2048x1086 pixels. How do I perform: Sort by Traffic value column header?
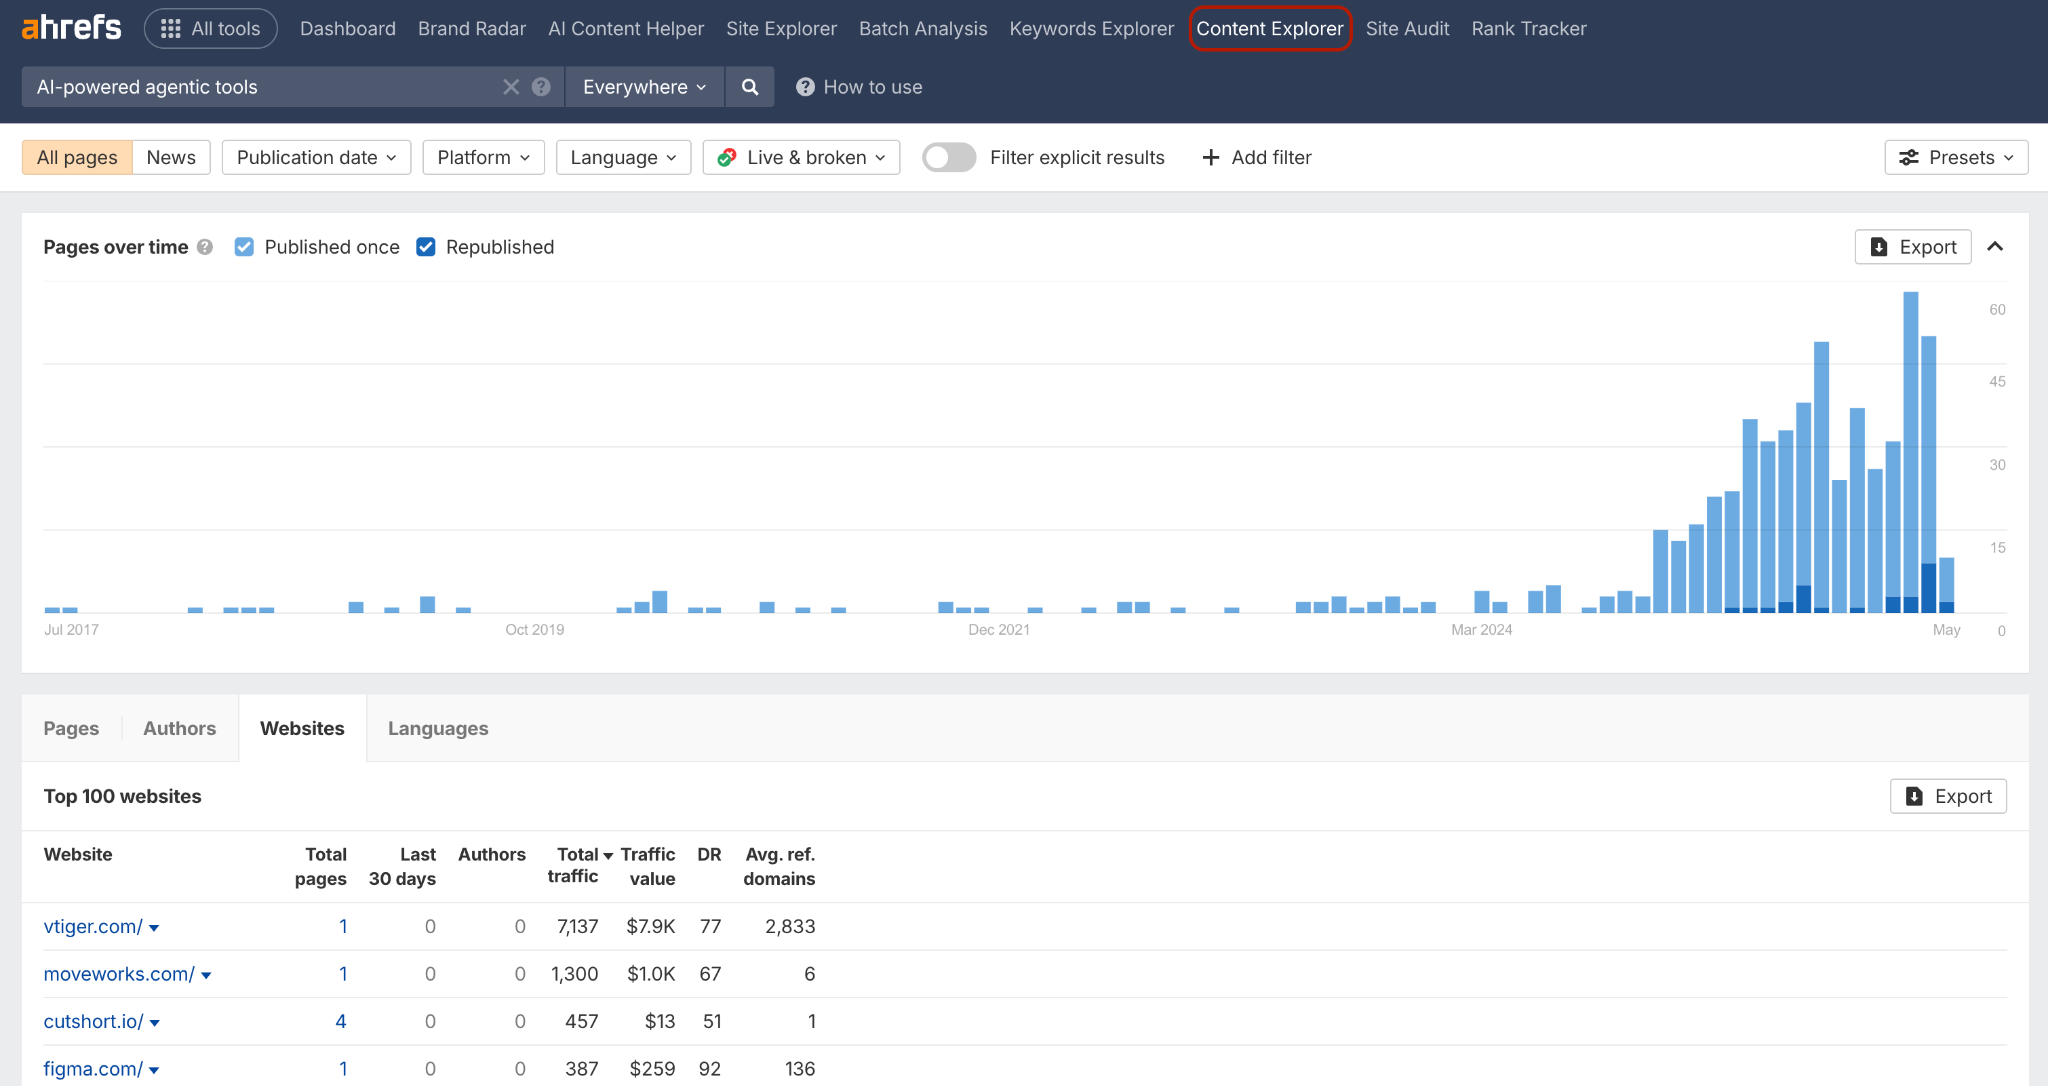coord(648,866)
